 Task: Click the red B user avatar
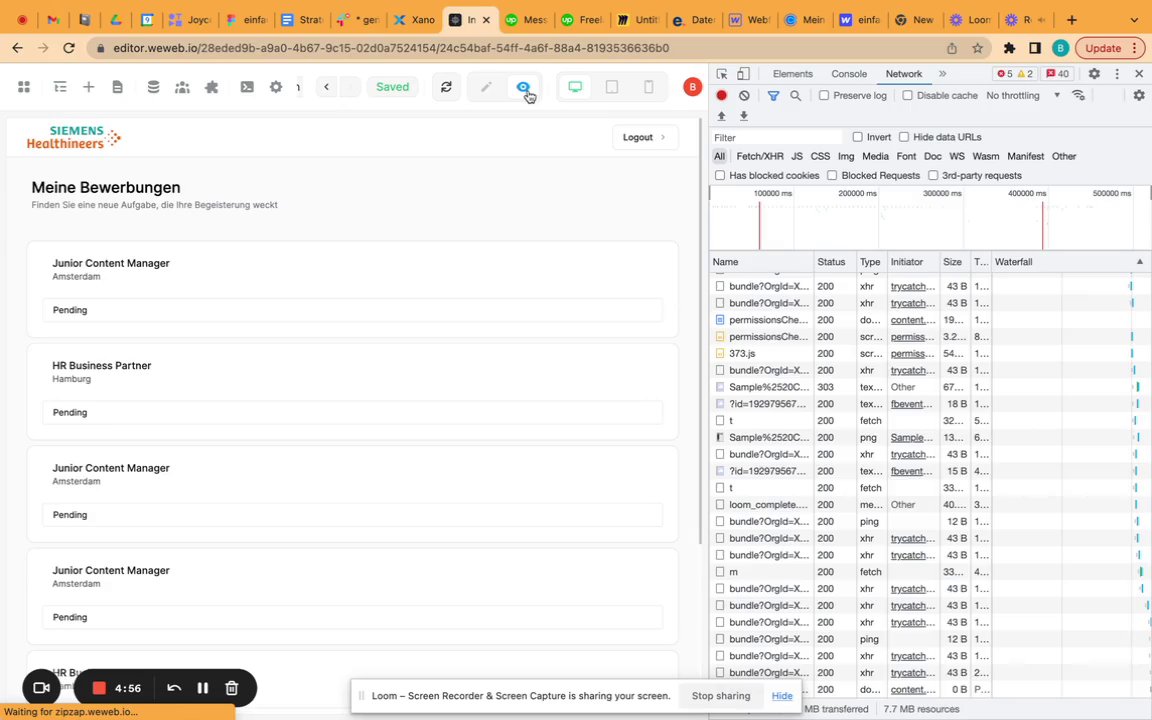[x=692, y=87]
